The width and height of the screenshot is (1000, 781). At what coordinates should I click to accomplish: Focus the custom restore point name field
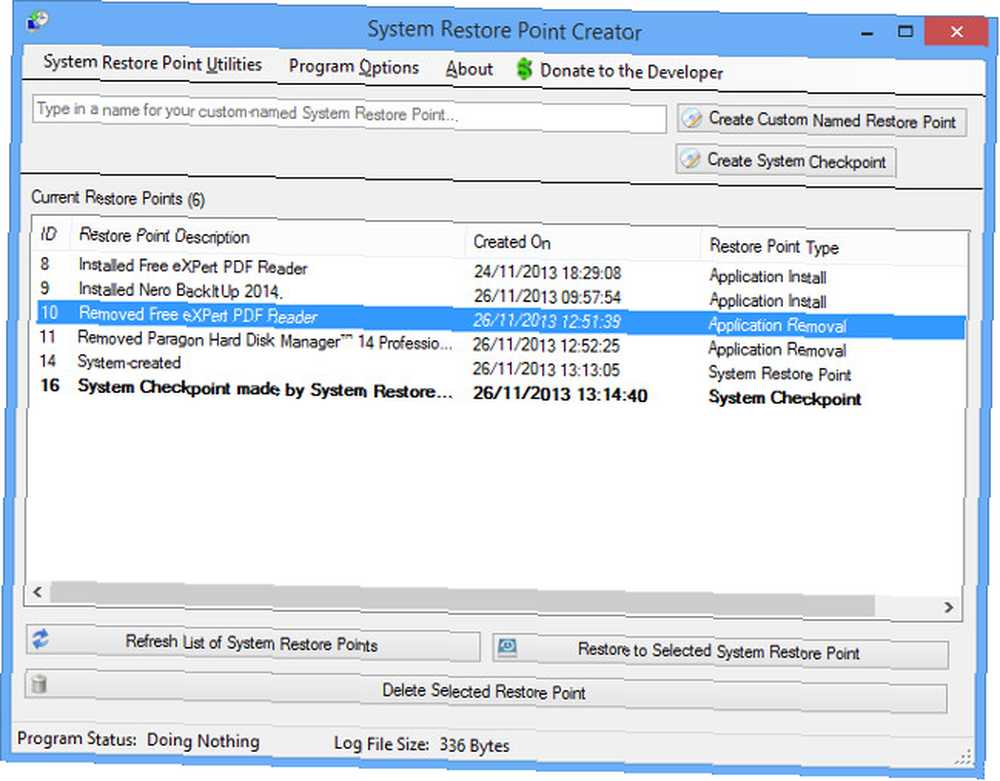point(349,113)
